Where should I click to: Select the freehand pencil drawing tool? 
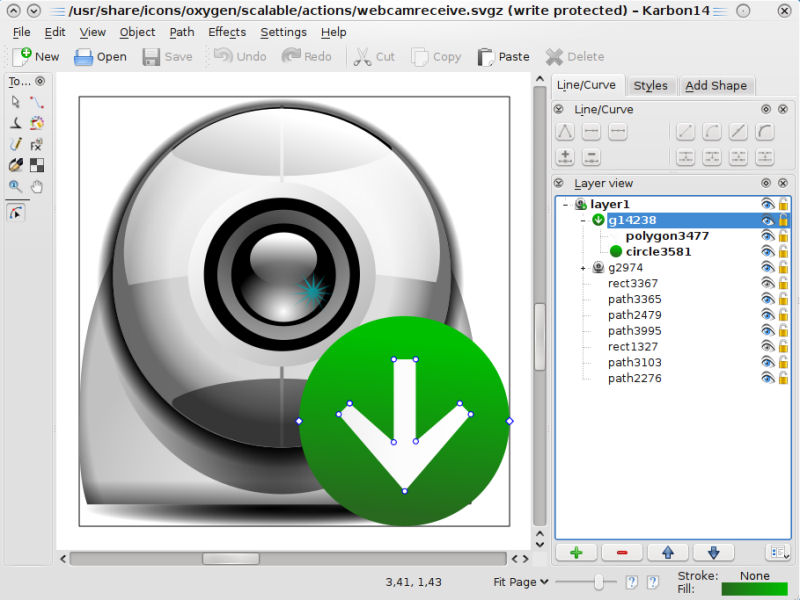coord(14,145)
